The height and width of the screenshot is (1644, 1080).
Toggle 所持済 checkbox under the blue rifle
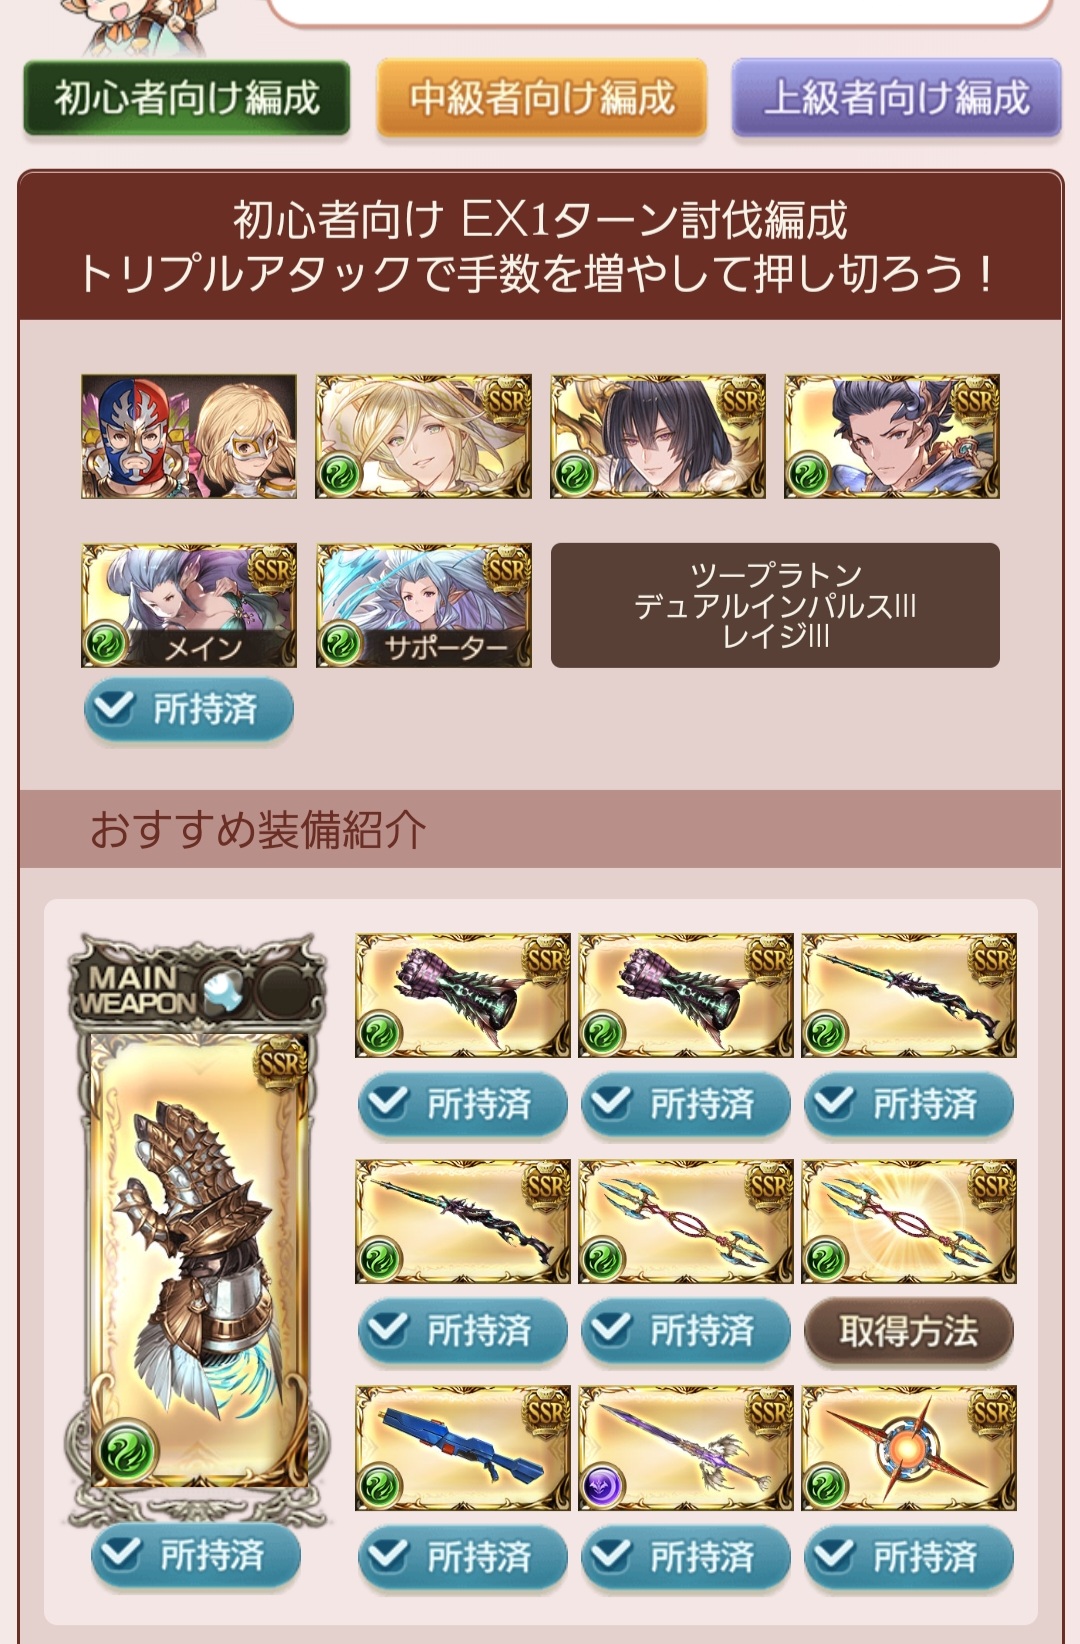coord(463,1557)
